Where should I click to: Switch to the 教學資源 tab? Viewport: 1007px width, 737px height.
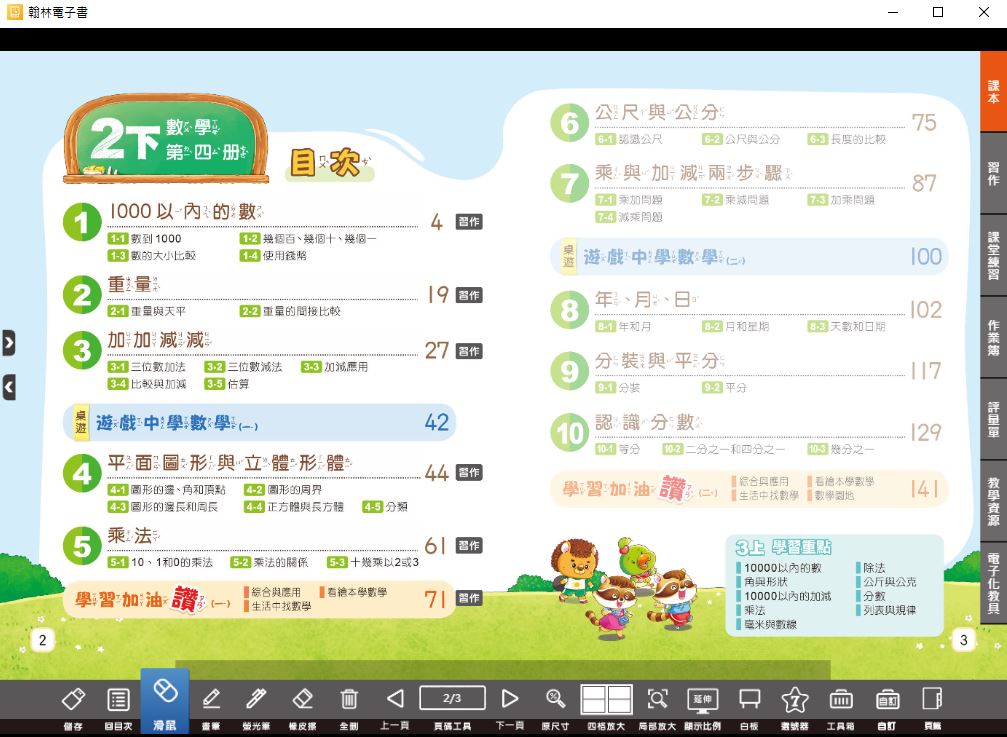click(994, 501)
